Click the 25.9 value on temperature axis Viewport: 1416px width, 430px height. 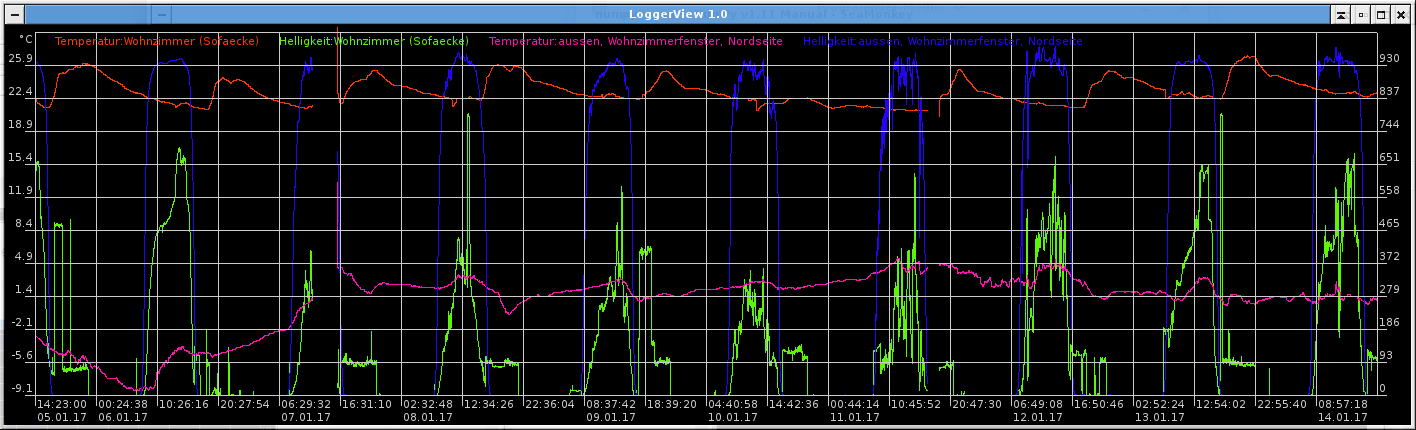(20, 59)
